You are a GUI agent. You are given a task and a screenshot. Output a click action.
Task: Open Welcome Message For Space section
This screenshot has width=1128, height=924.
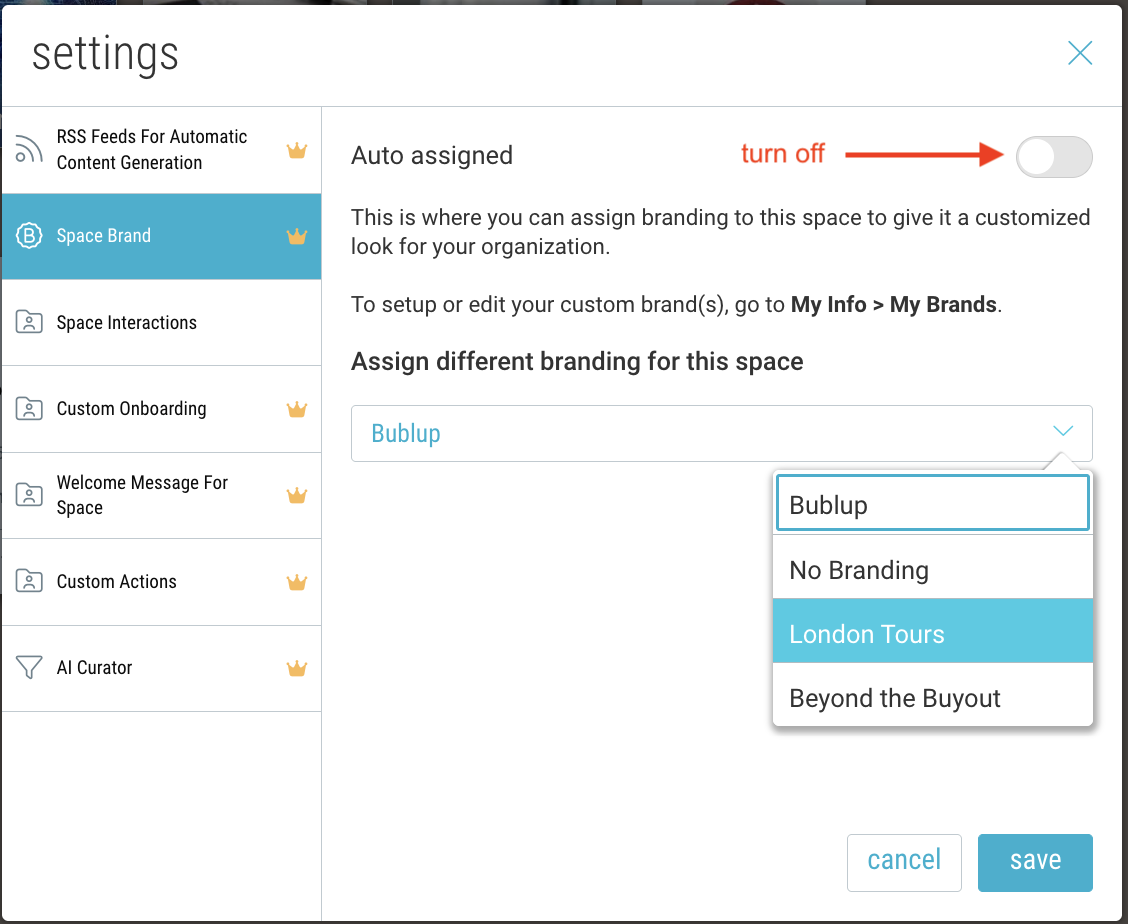click(x=142, y=495)
